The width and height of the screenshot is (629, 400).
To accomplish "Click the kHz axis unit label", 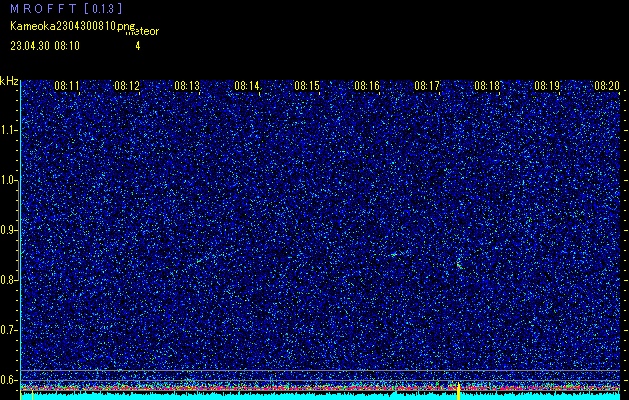I will pyautogui.click(x=9, y=81).
